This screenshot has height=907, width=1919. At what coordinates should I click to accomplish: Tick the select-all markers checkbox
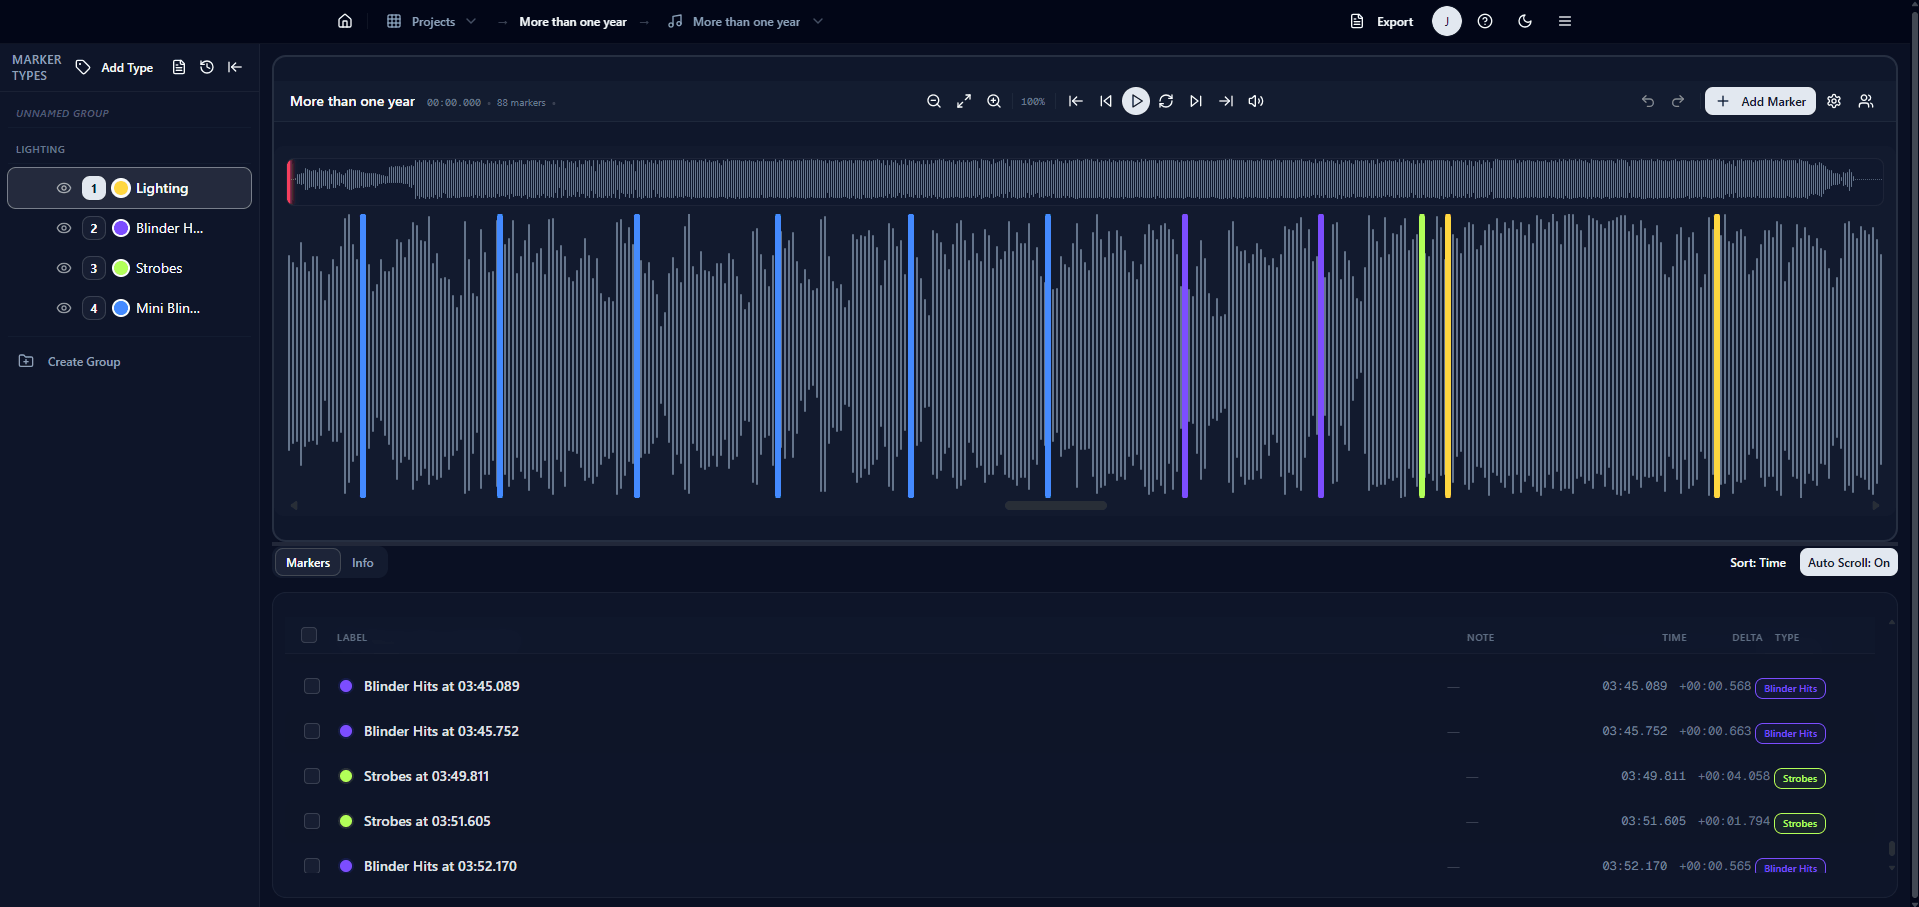(309, 635)
